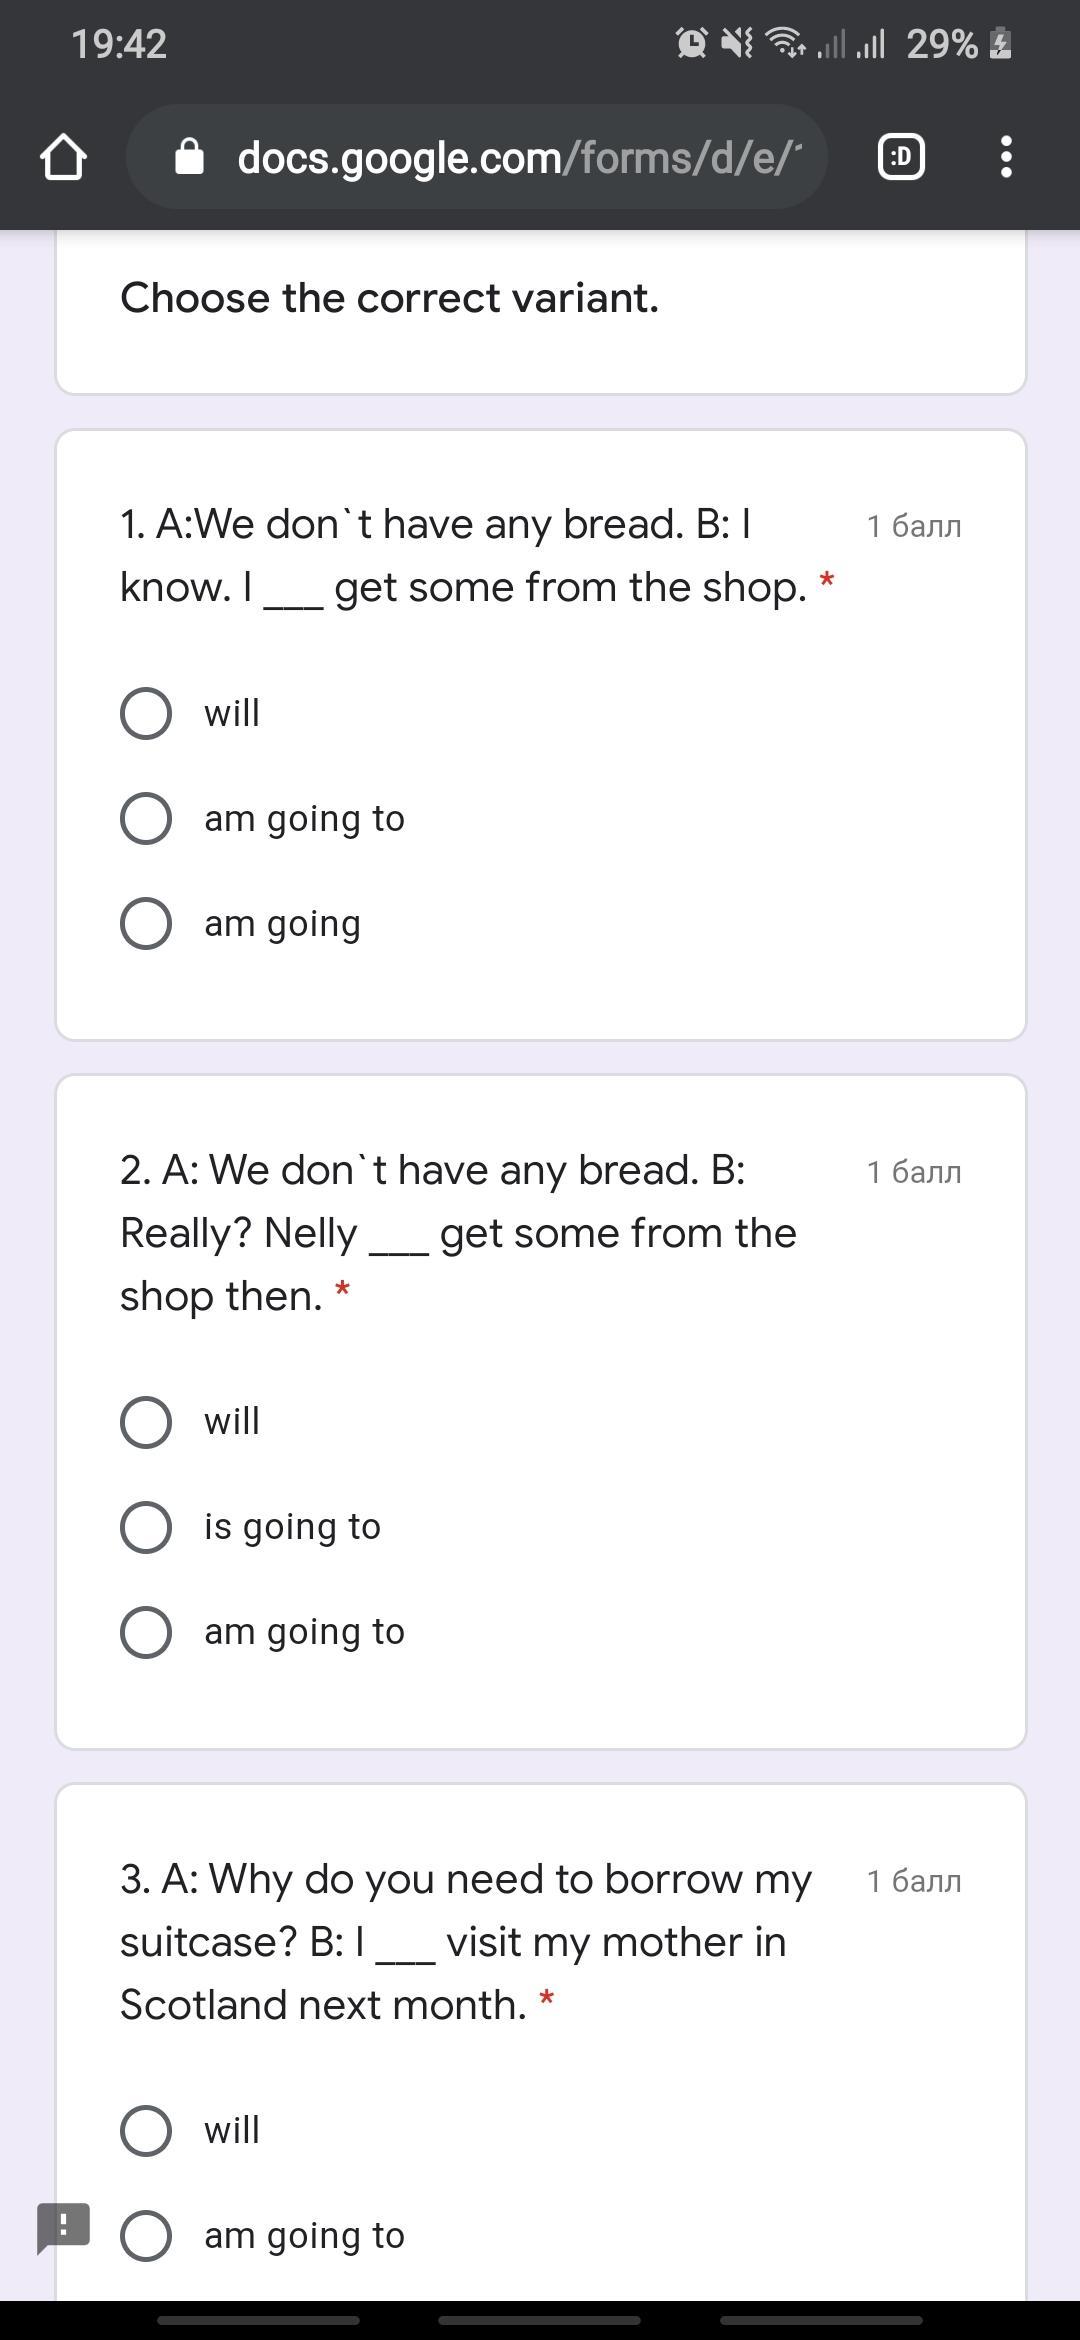Pick "am going to" for question 3
The image size is (1080, 2340).
[x=146, y=2235]
